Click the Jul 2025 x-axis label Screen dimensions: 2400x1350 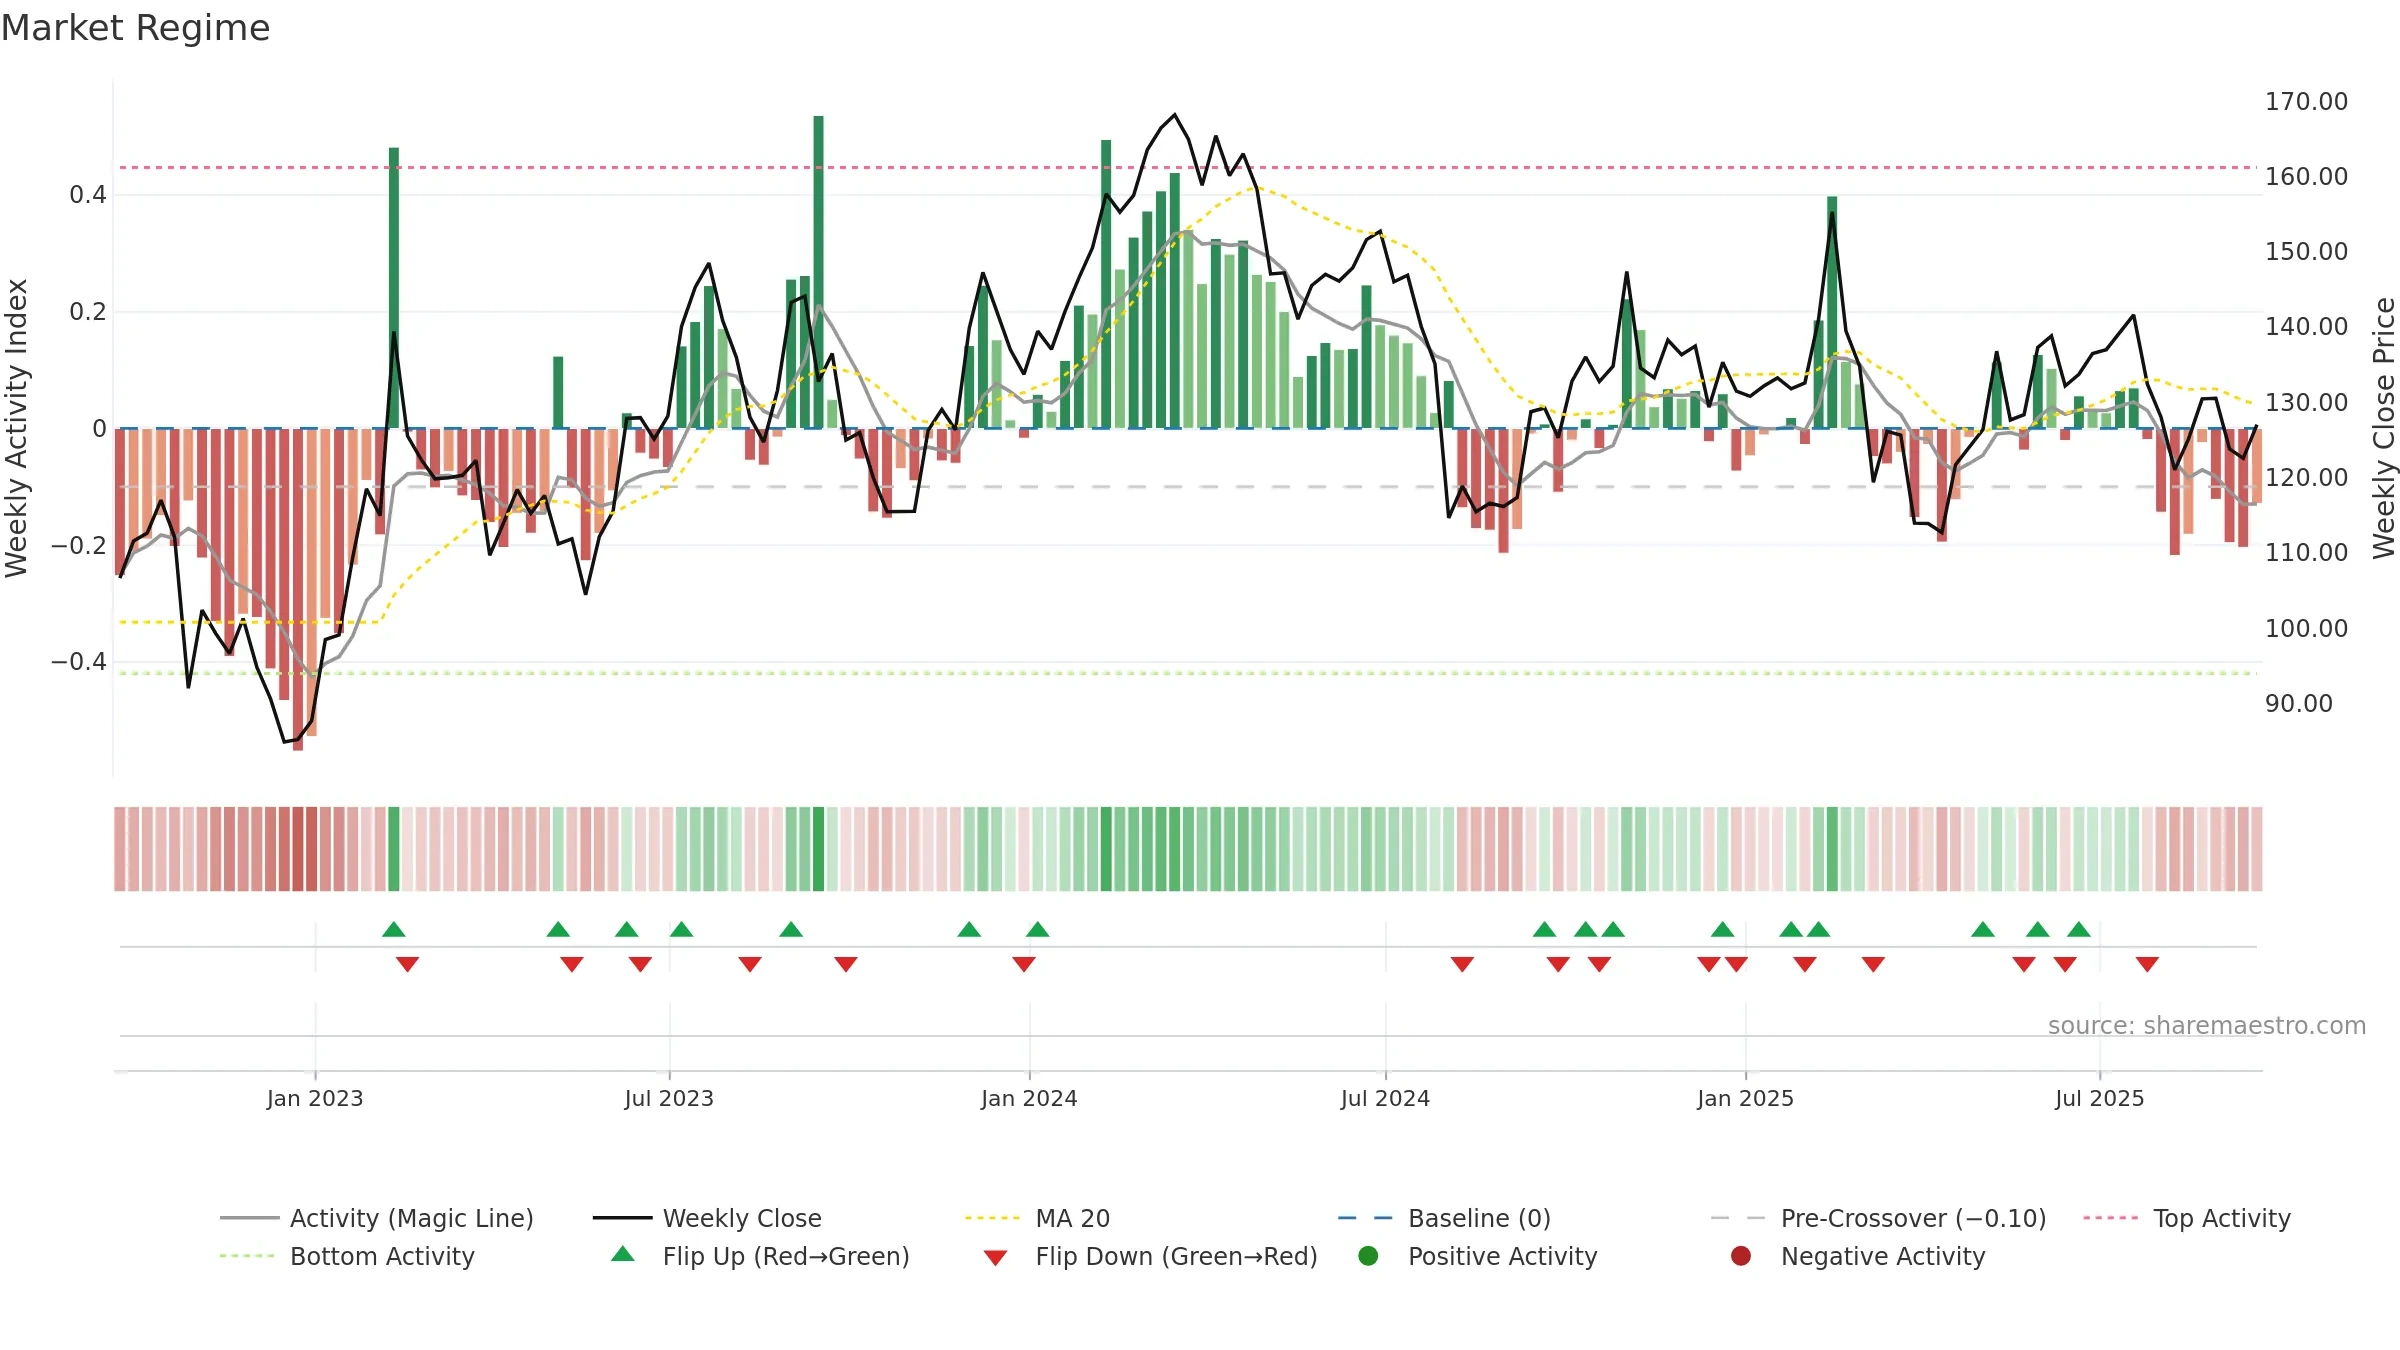2100,1098
